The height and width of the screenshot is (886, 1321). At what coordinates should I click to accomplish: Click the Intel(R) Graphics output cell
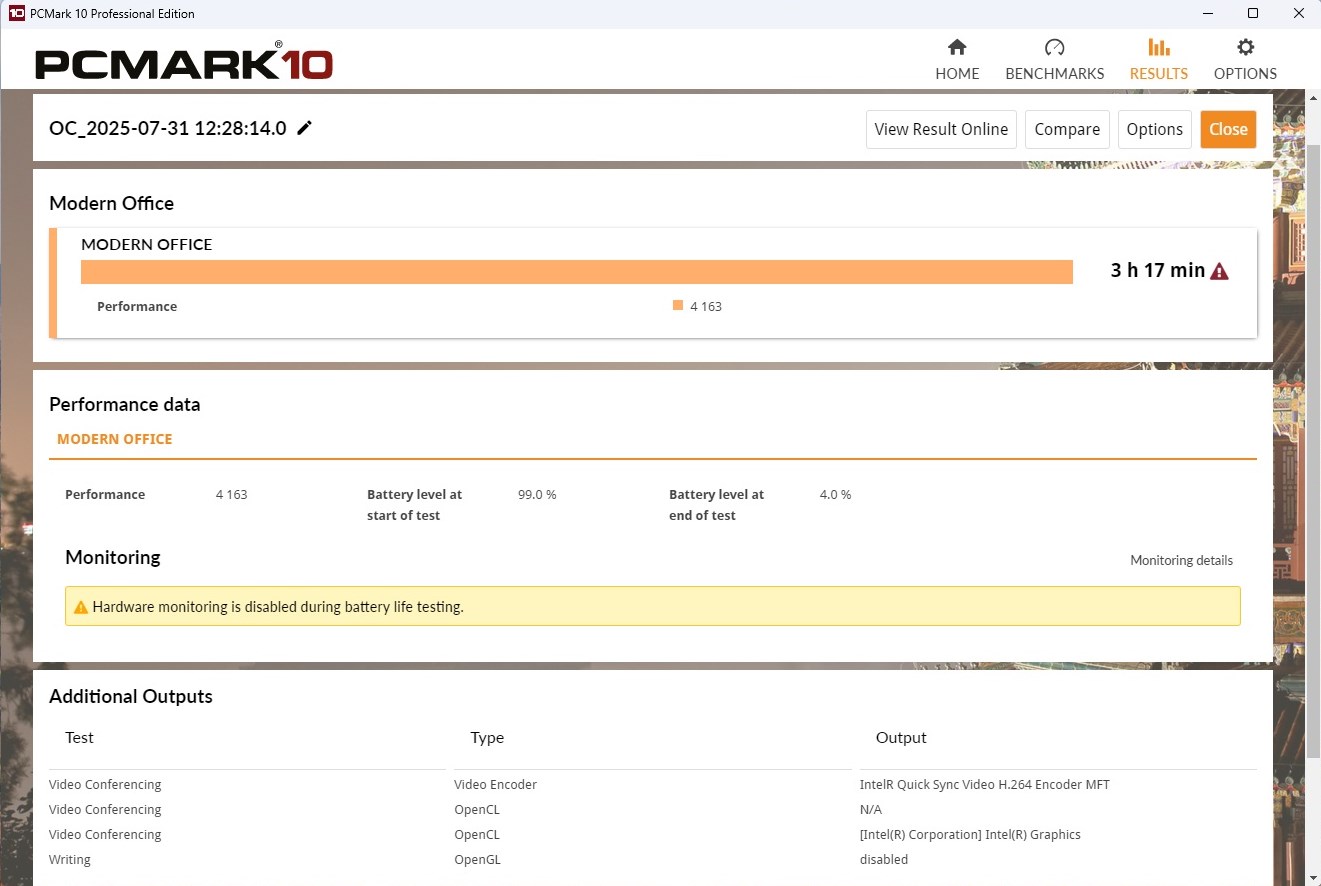point(970,835)
